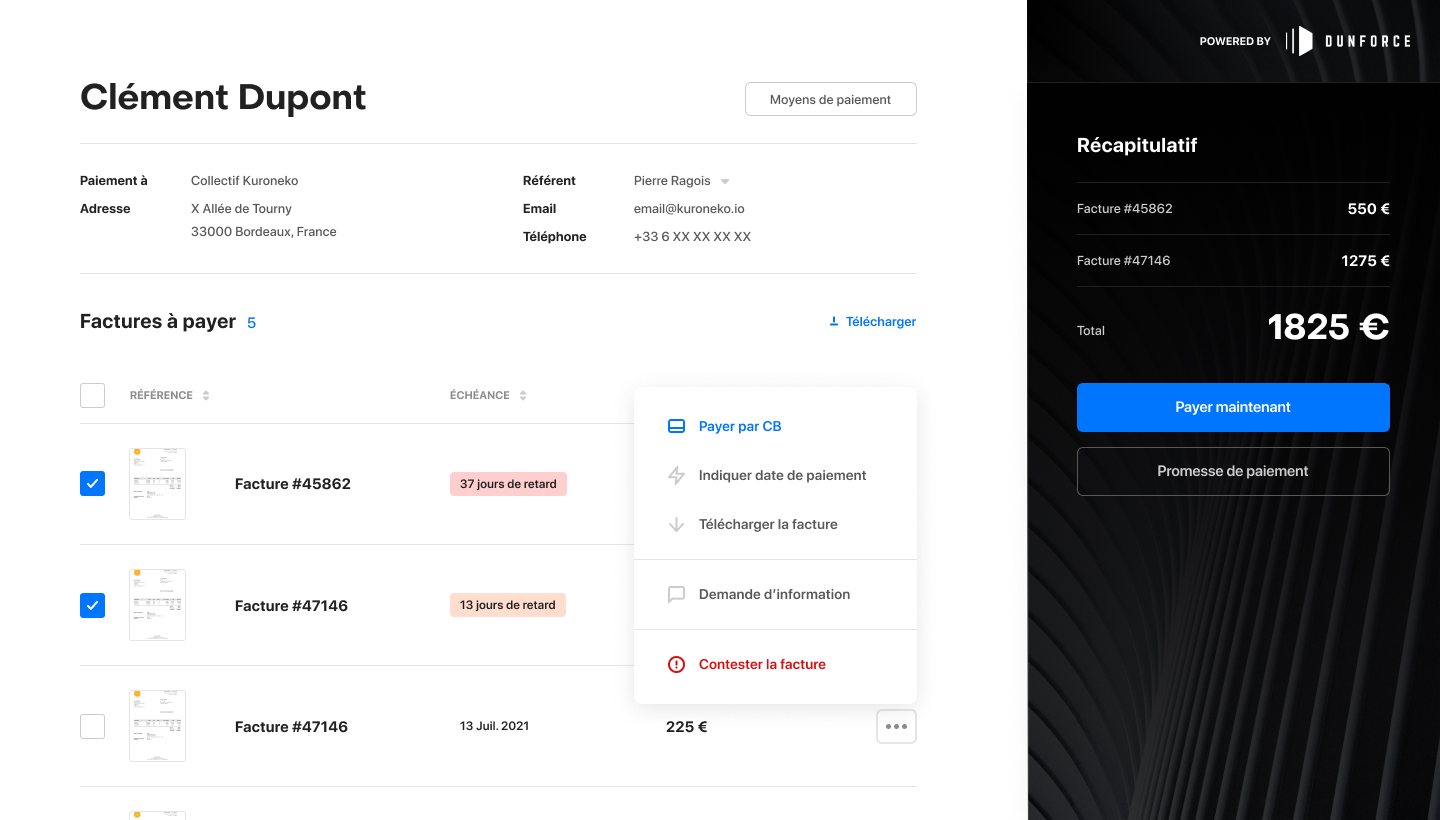
Task: Check the checkbox for the 225 € invoice
Action: (x=92, y=727)
